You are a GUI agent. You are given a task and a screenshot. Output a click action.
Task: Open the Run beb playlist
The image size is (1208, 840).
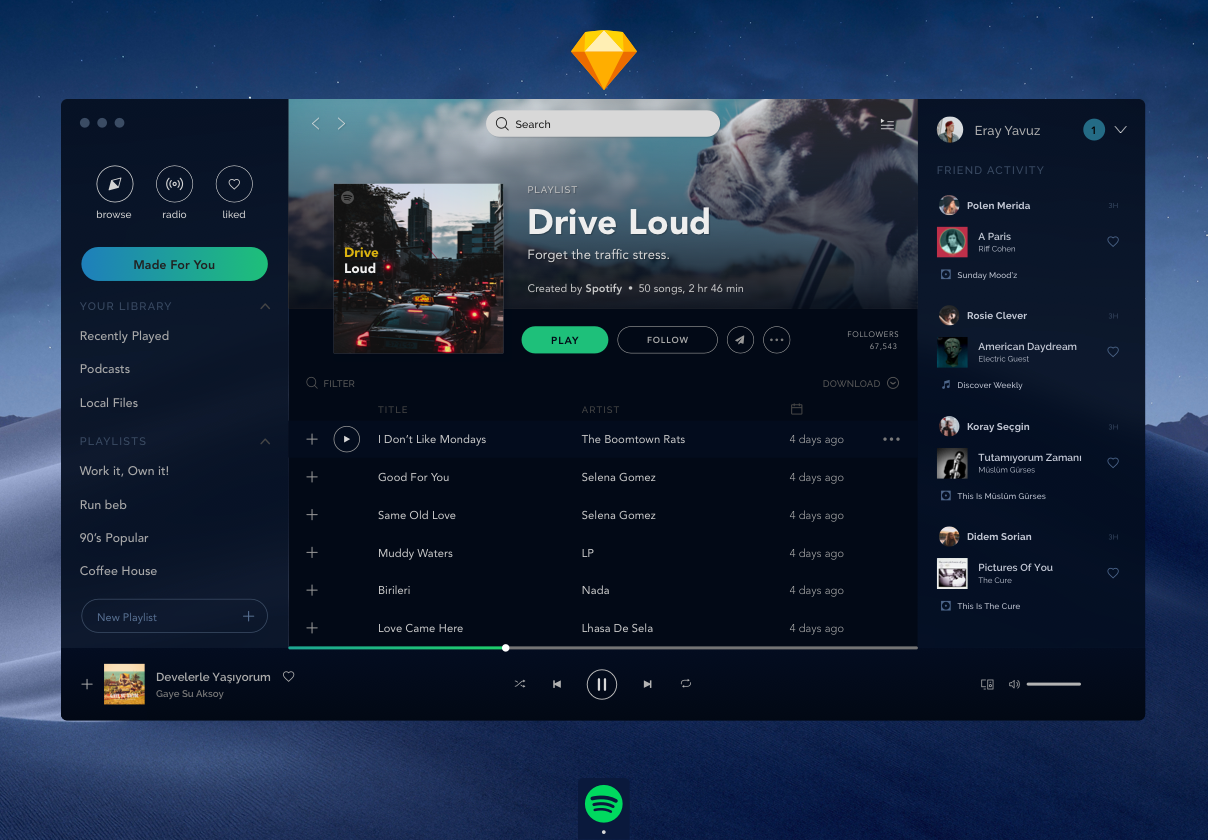pos(103,505)
